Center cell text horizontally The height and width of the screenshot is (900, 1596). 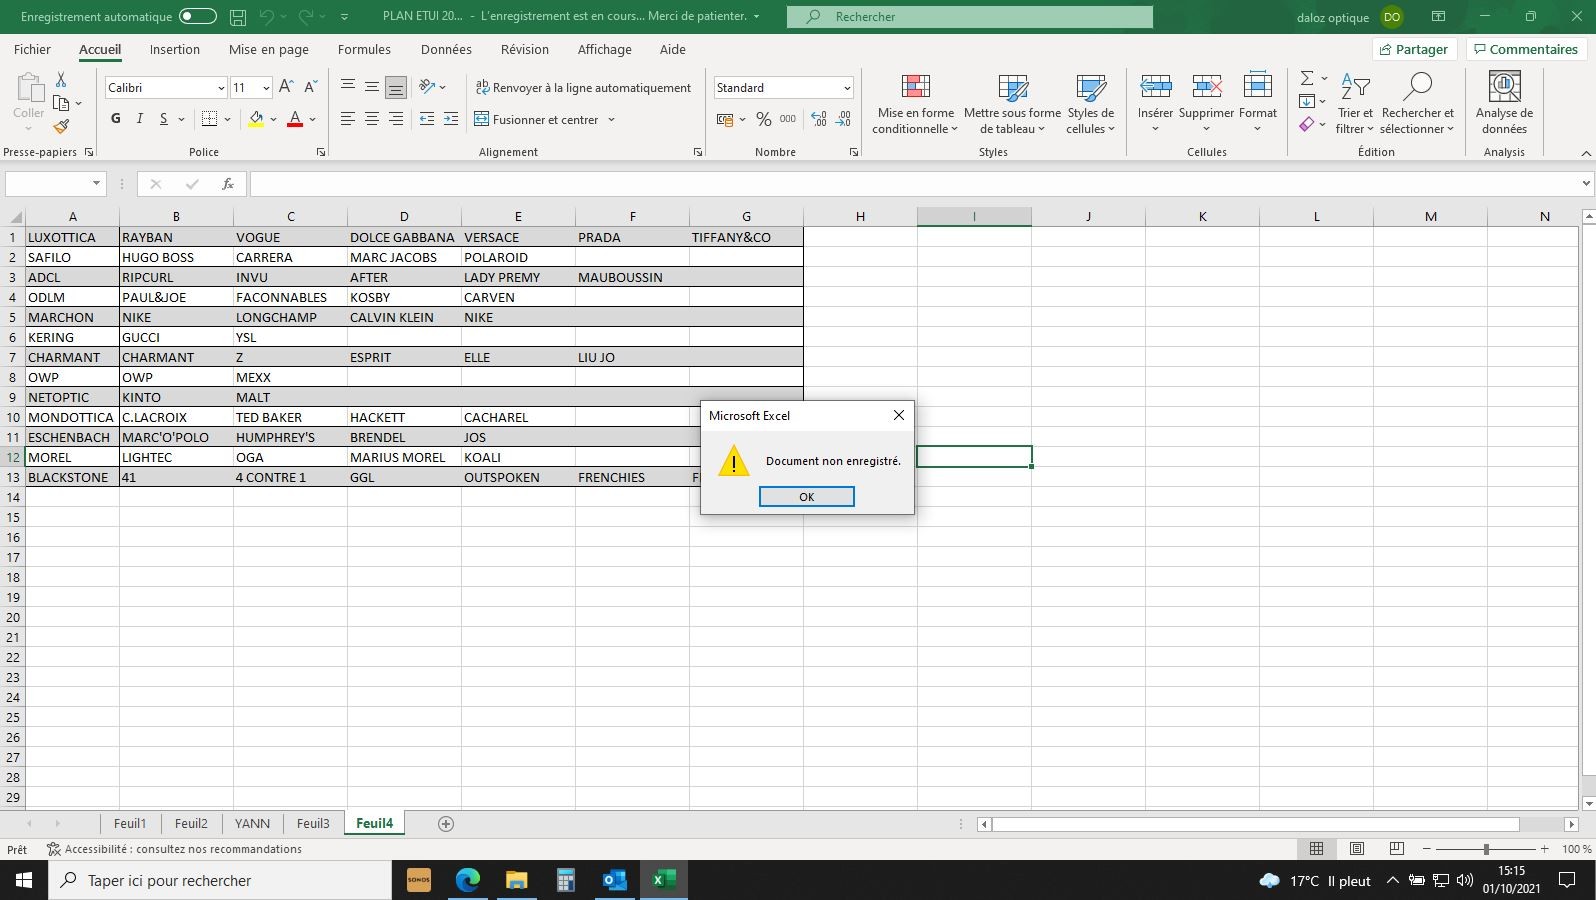[372, 119]
